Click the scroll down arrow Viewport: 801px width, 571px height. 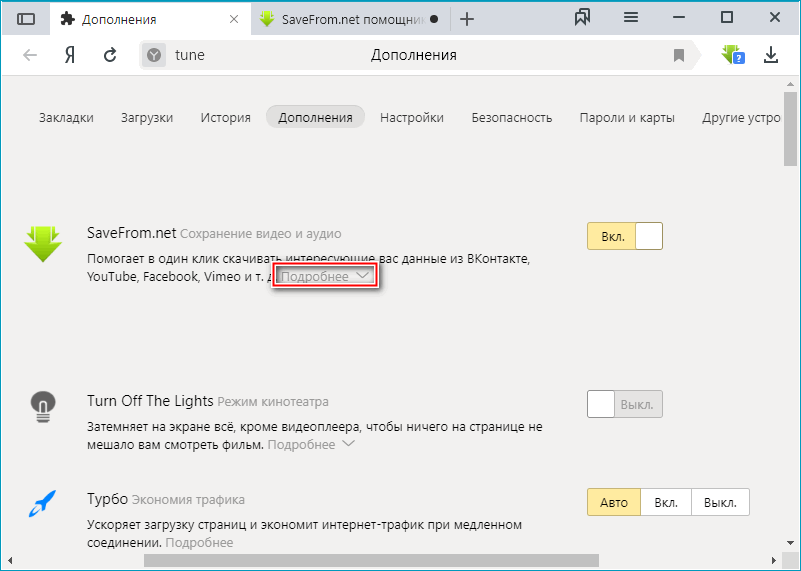791,543
